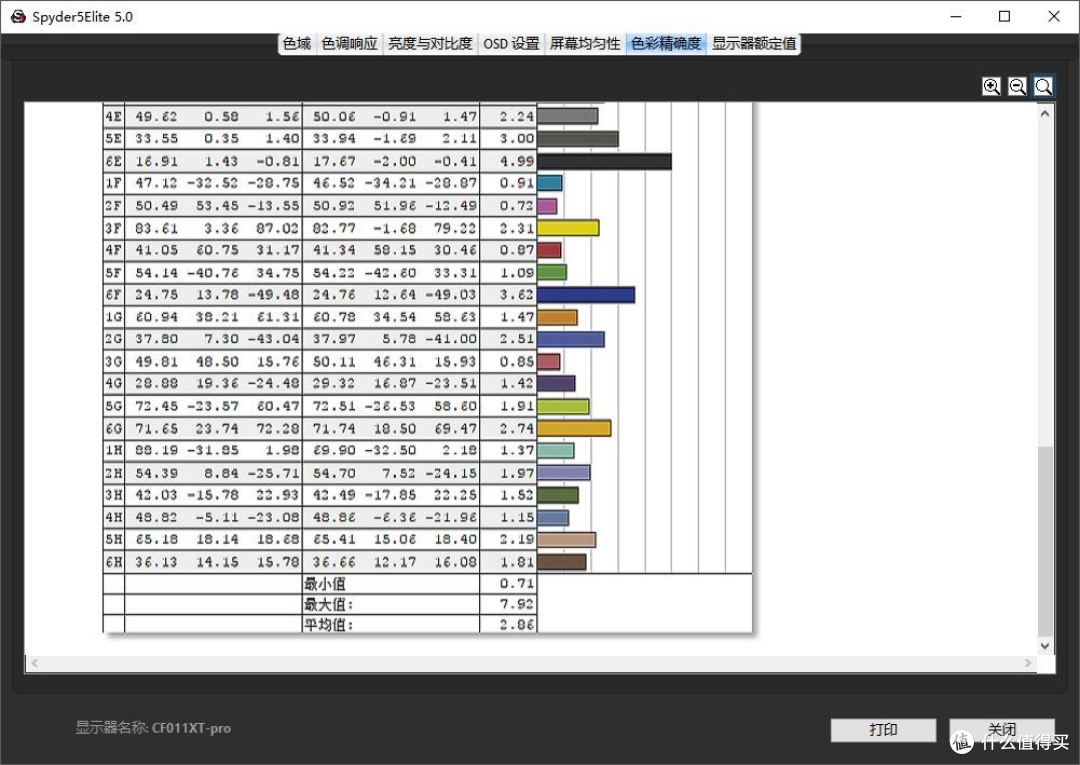Click the row label 2G
Screen dimensions: 1080x765
tap(114, 339)
